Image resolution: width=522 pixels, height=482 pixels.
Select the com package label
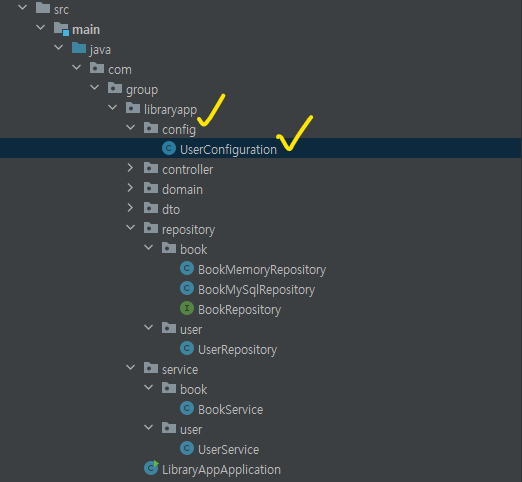pyautogui.click(x=120, y=70)
